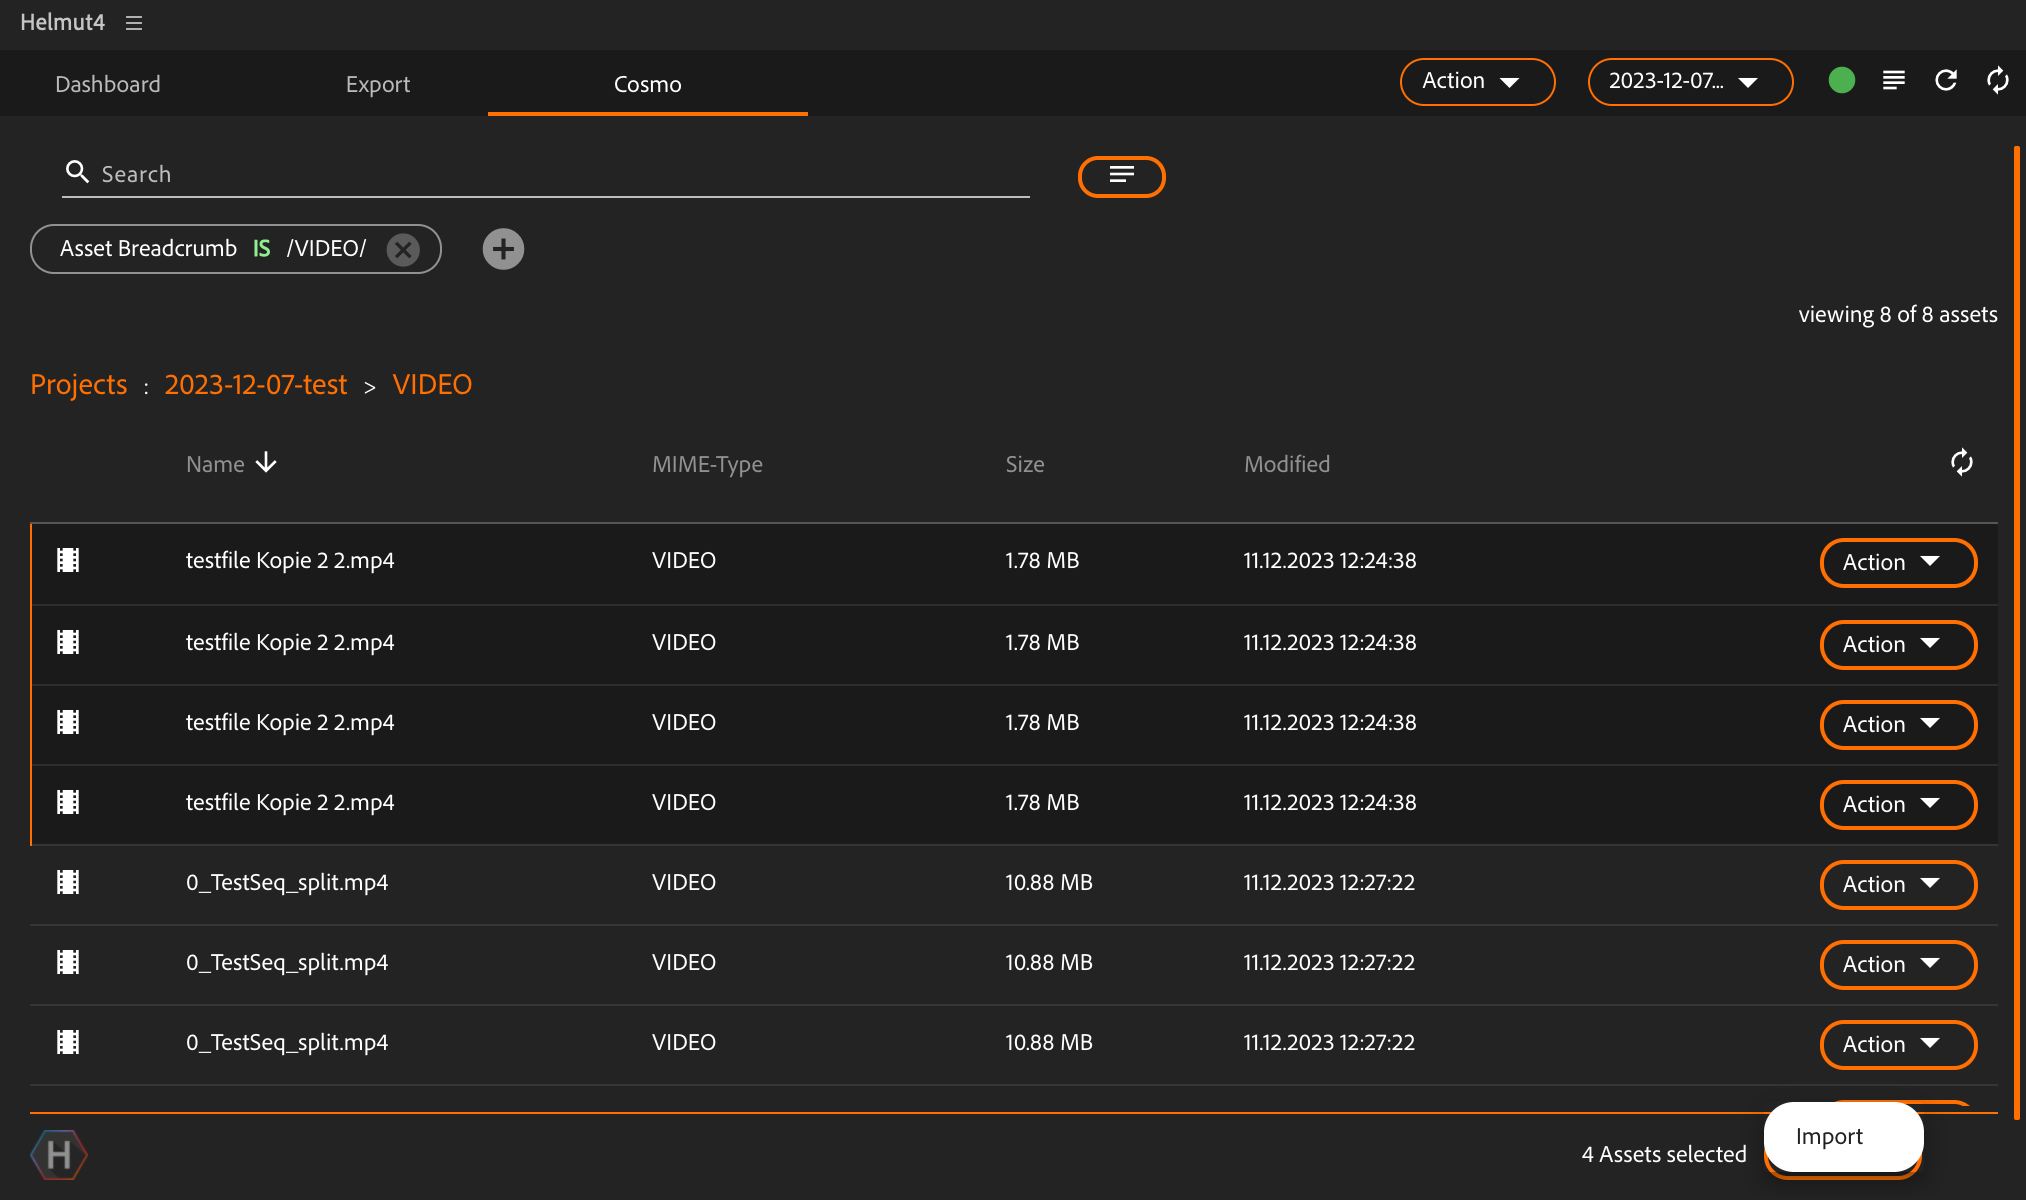Switch to the Export tab
The width and height of the screenshot is (2026, 1200).
pos(378,84)
